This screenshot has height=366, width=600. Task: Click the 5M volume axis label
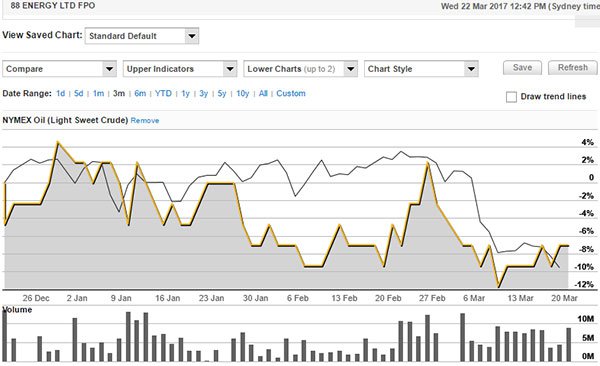click(588, 338)
